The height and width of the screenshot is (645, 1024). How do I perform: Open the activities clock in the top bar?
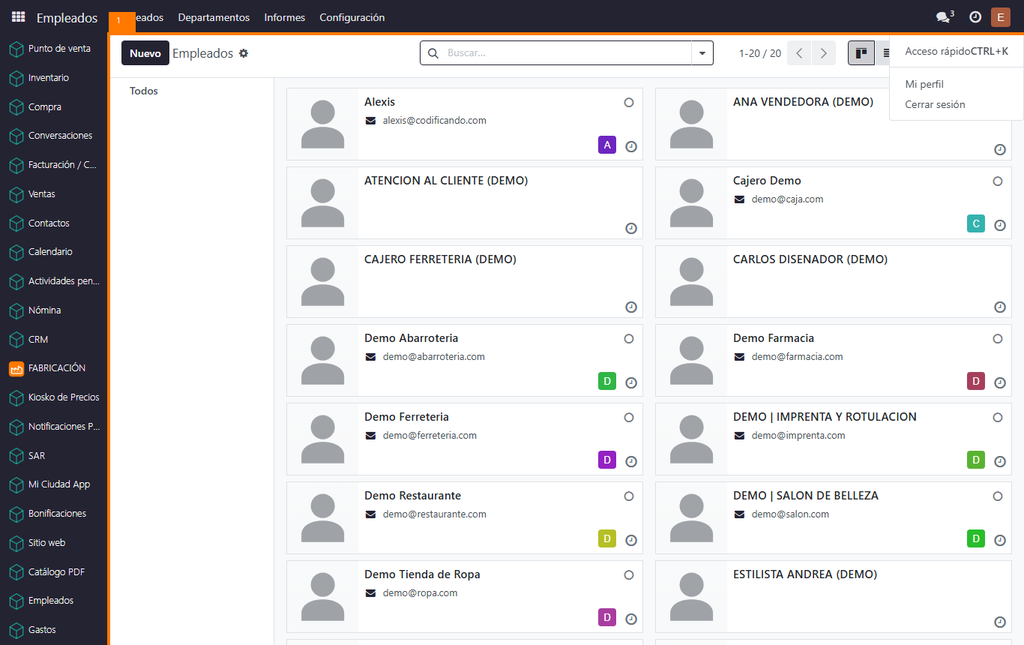pos(975,17)
